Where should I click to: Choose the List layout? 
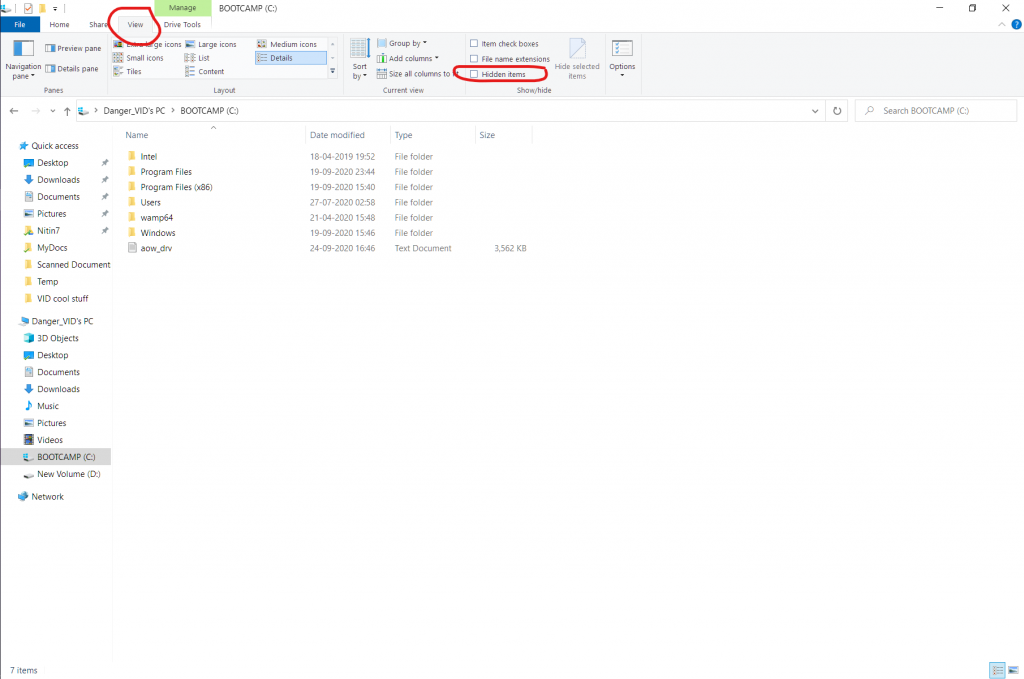coord(197,58)
